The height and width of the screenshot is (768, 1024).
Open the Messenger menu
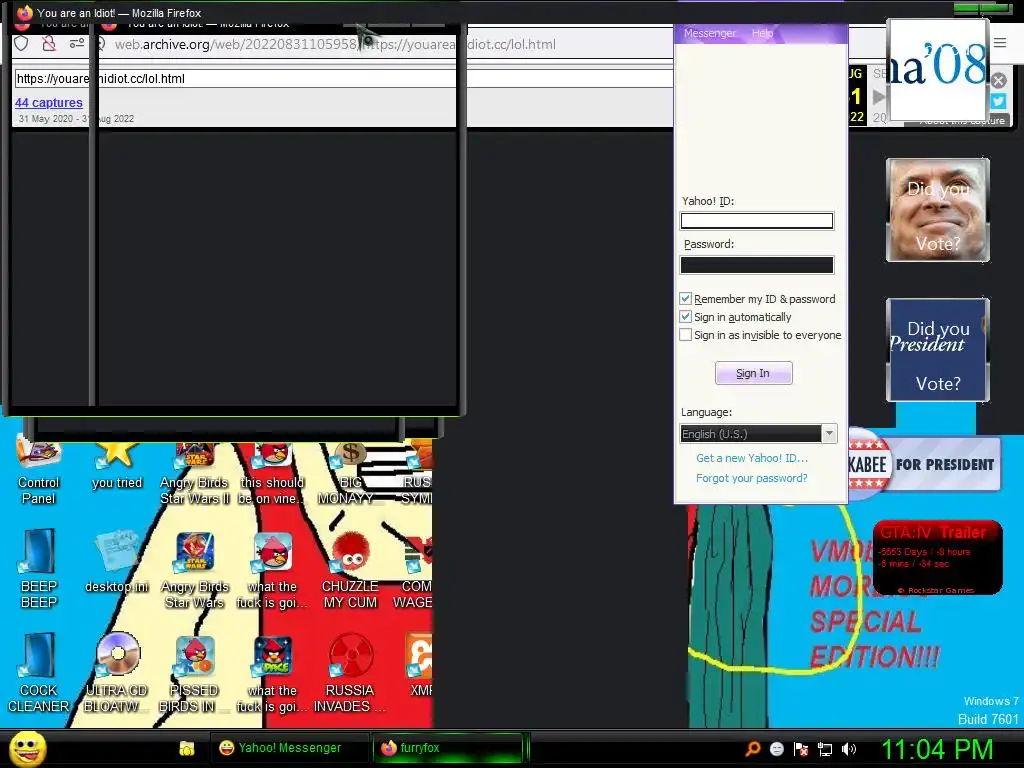(x=710, y=33)
